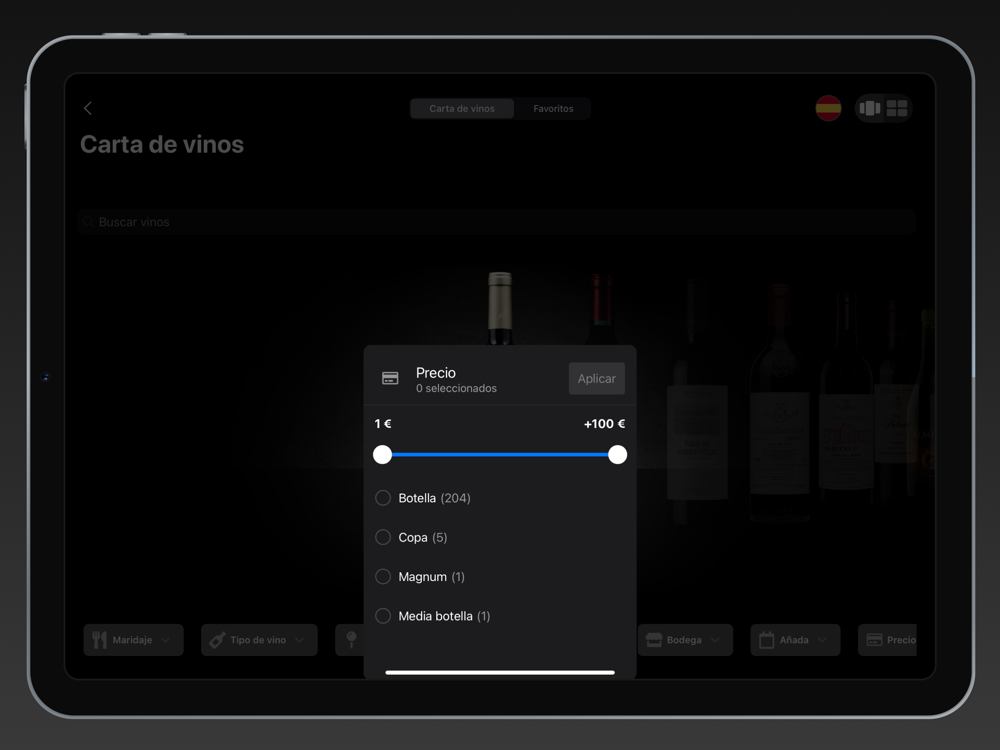Screen dimensions: 1000x750
Task: Click the Carta de vinos page heading
Action: pos(162,144)
